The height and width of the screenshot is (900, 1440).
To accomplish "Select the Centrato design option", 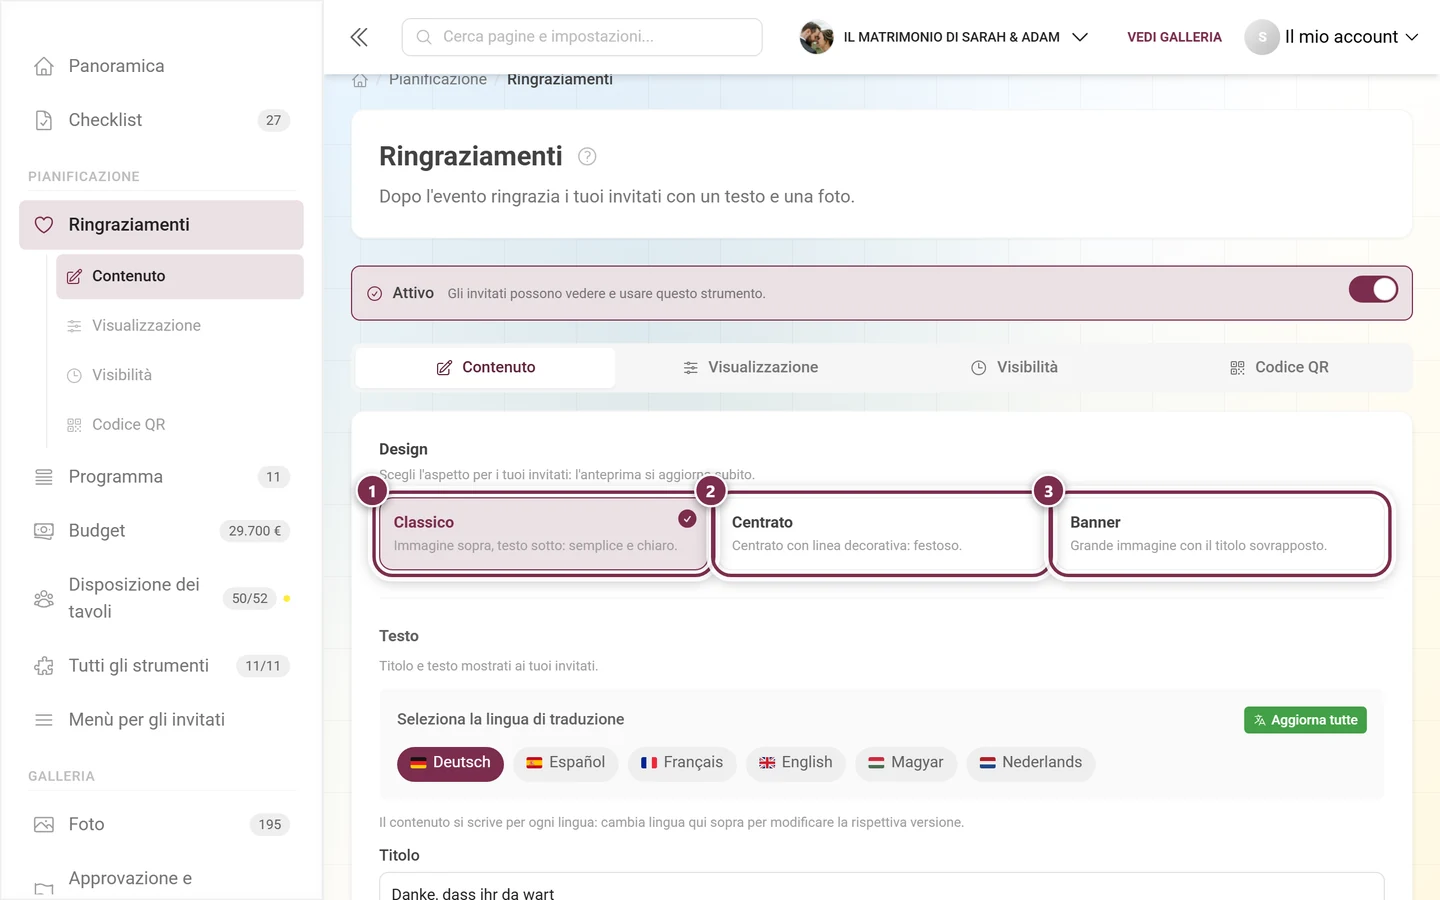I will pyautogui.click(x=880, y=534).
